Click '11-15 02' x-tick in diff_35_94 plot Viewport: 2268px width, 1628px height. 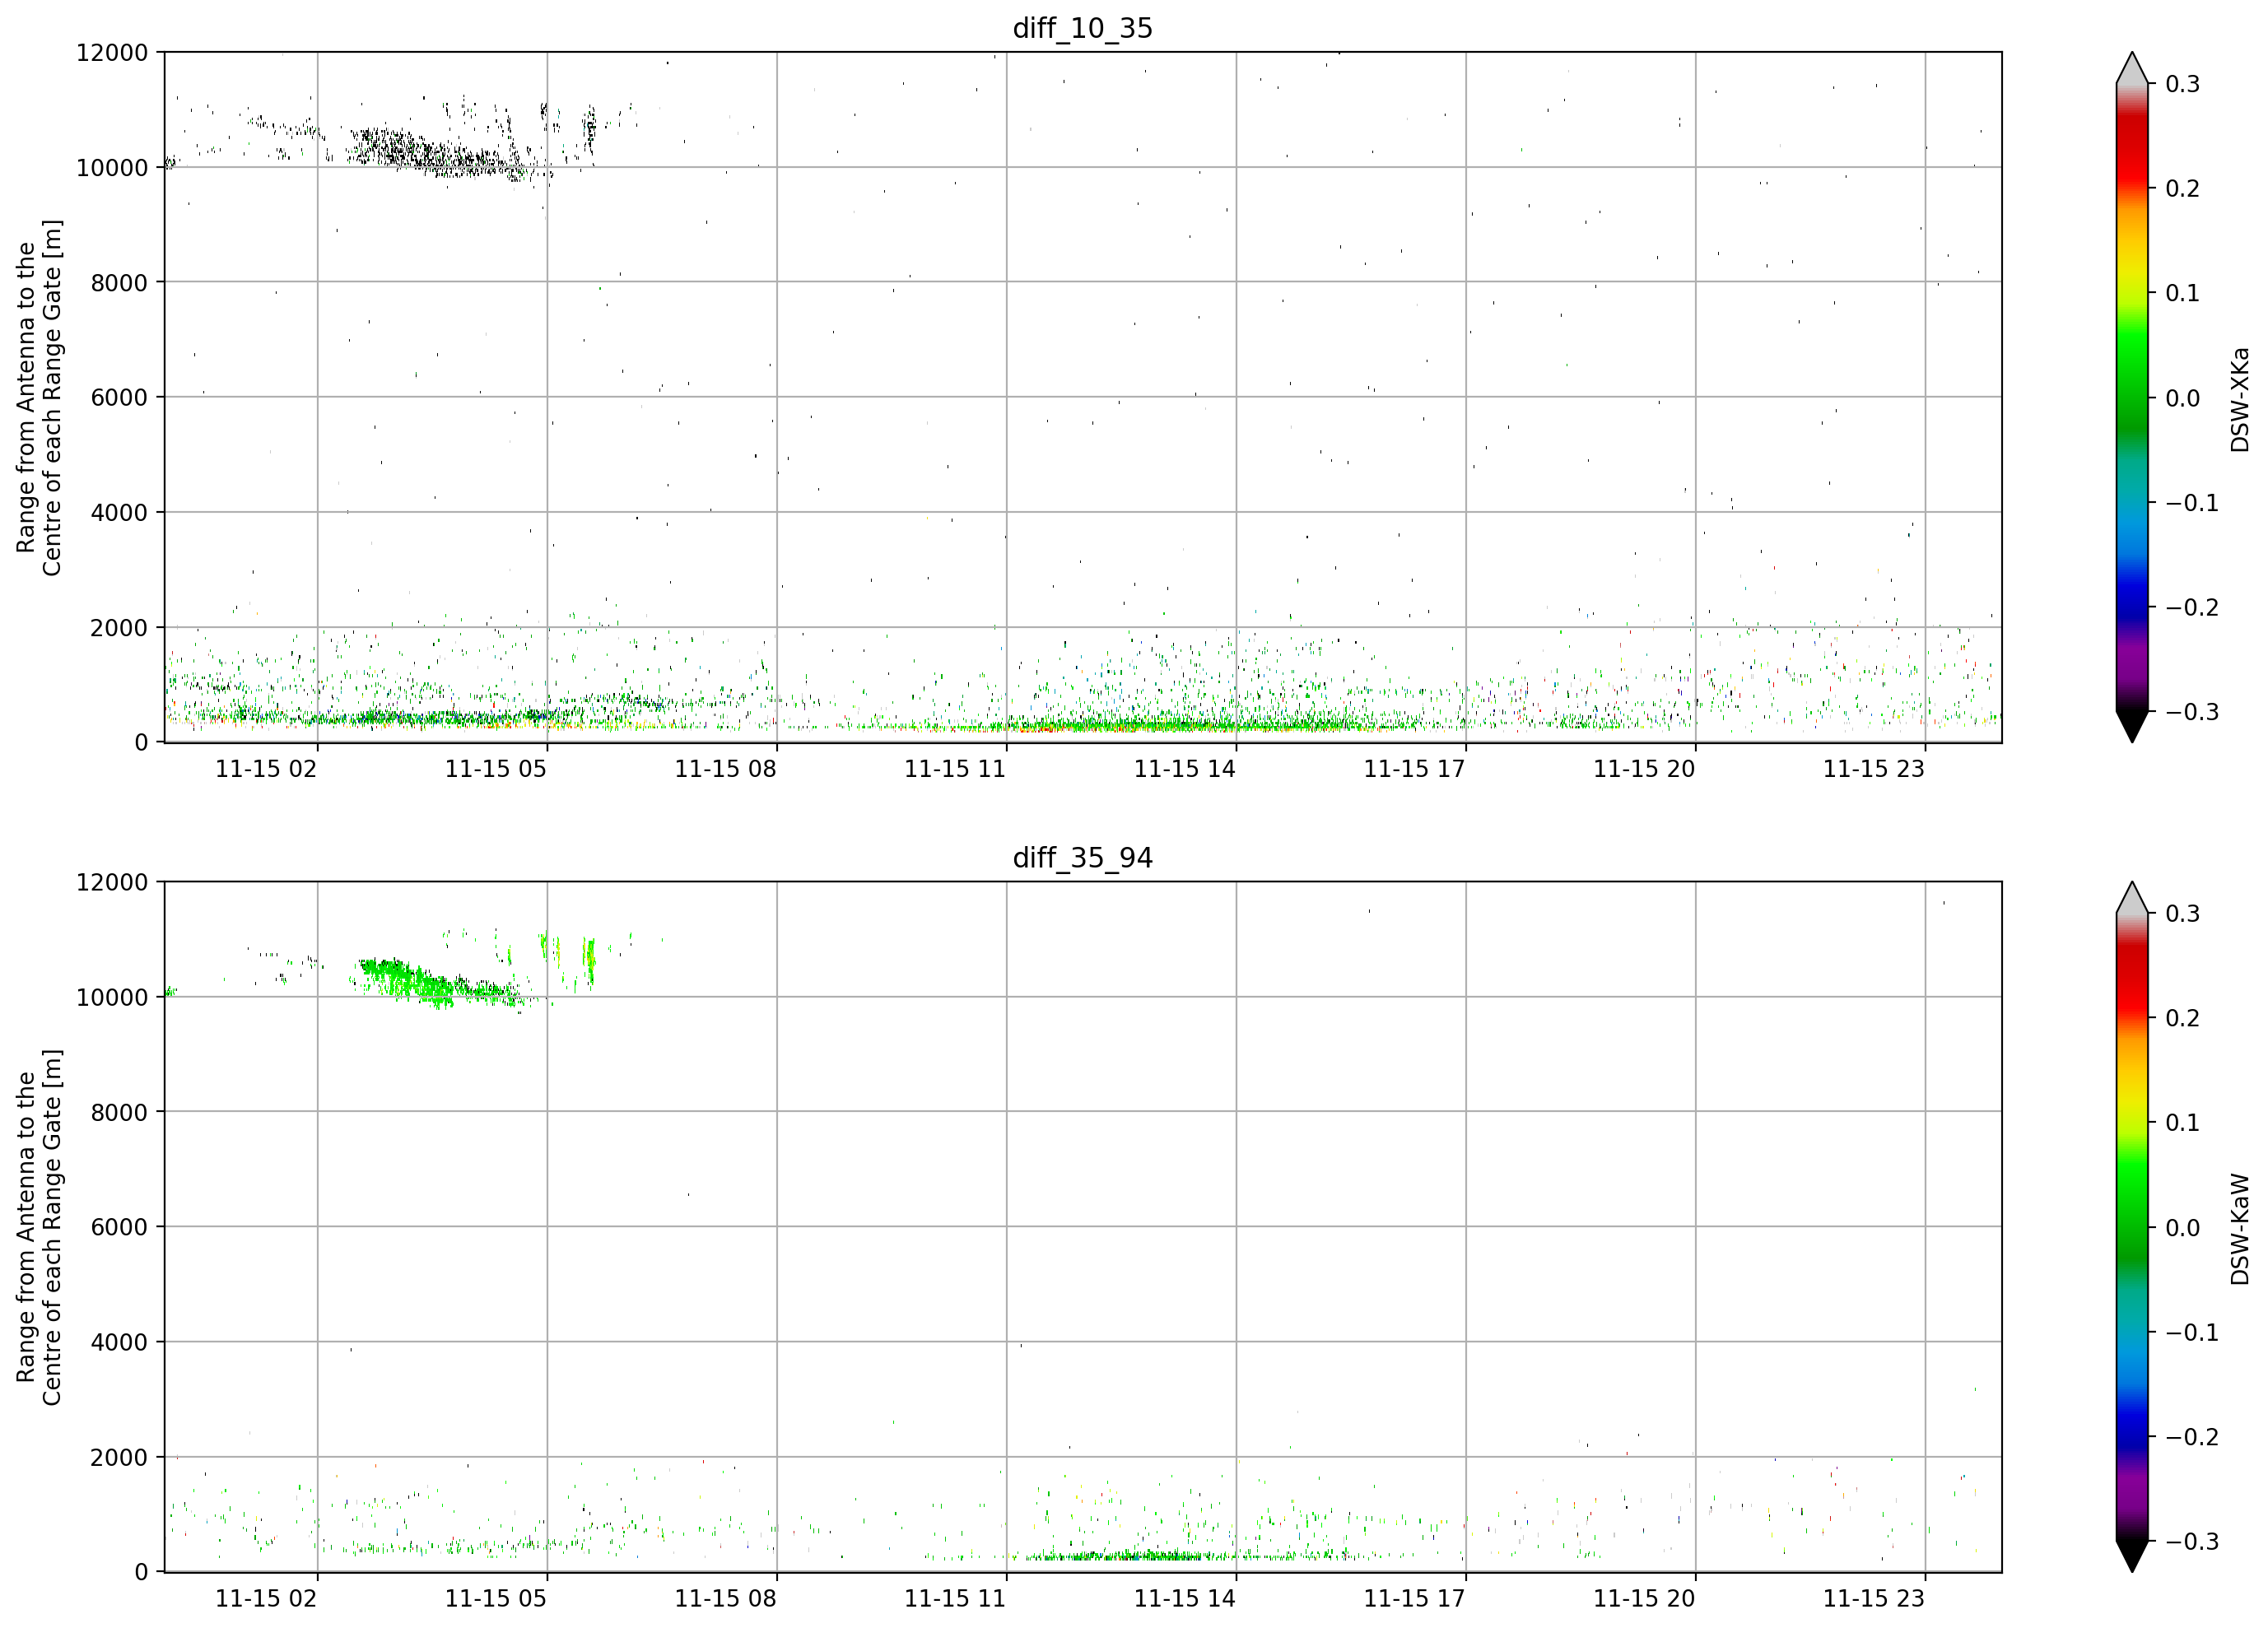pos(266,1599)
